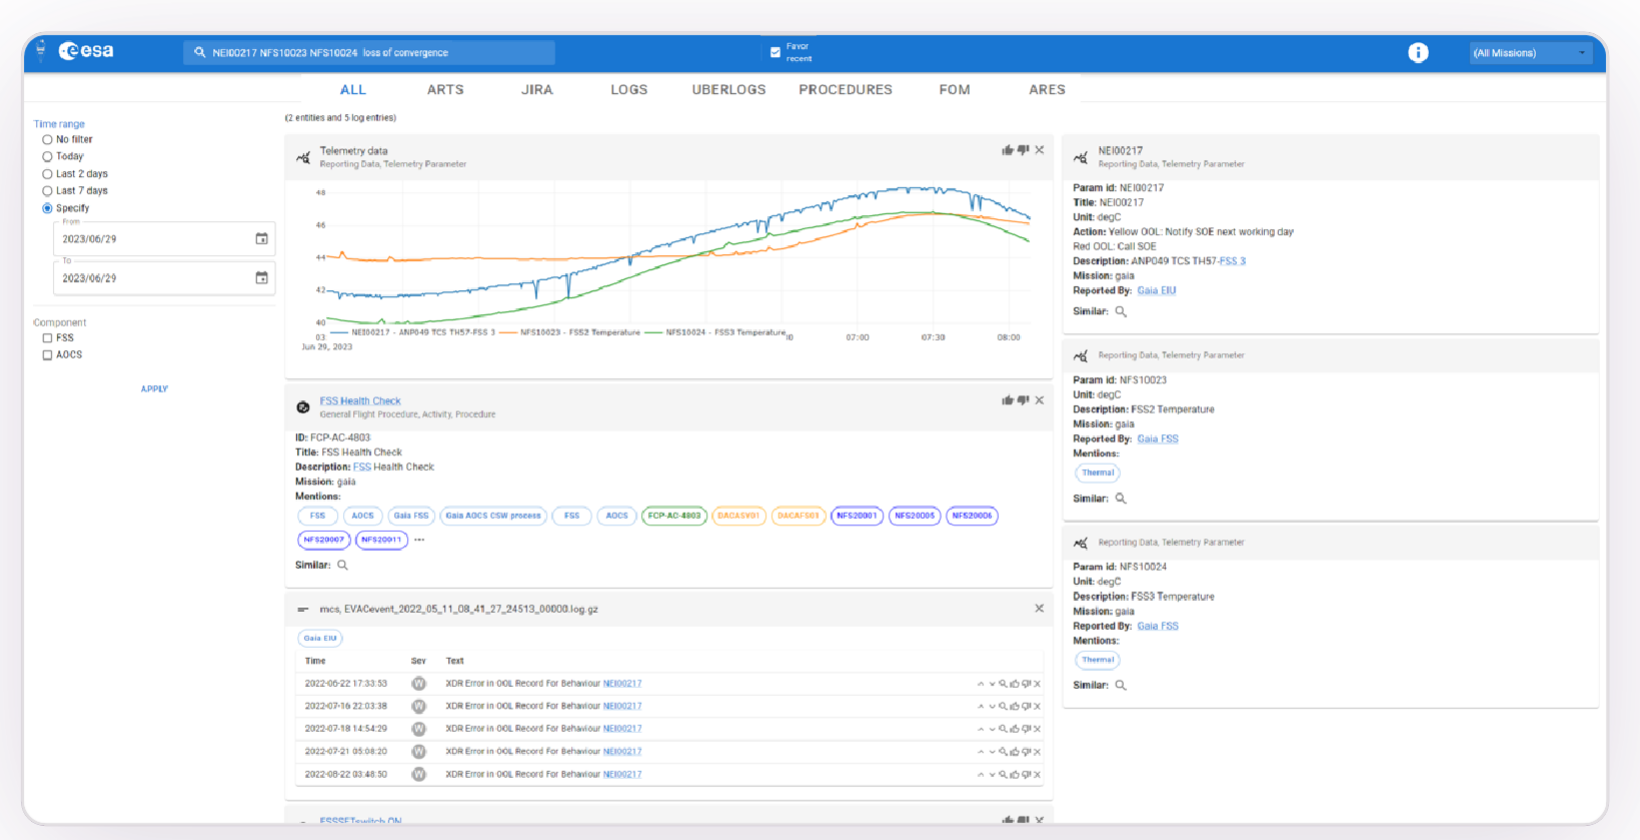This screenshot has height=840, width=1640.
Task: Toggle the Favor recent checkbox
Action: (x=775, y=52)
